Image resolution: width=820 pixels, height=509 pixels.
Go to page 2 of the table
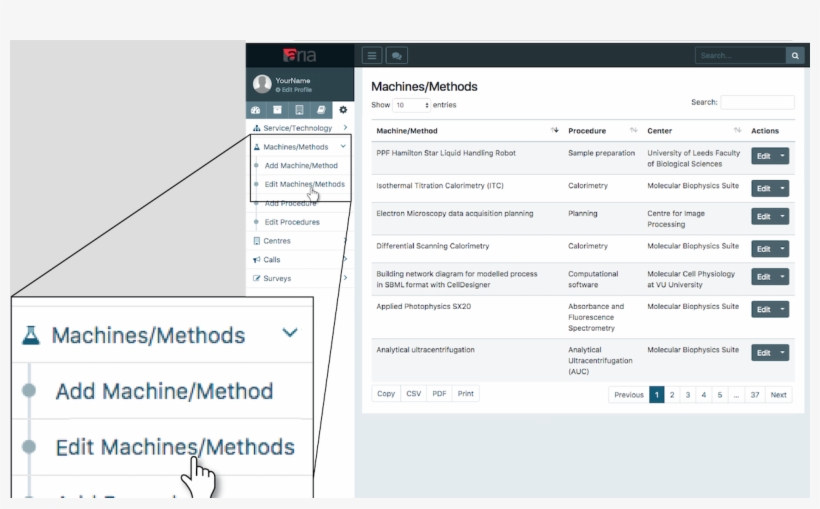(x=671, y=395)
